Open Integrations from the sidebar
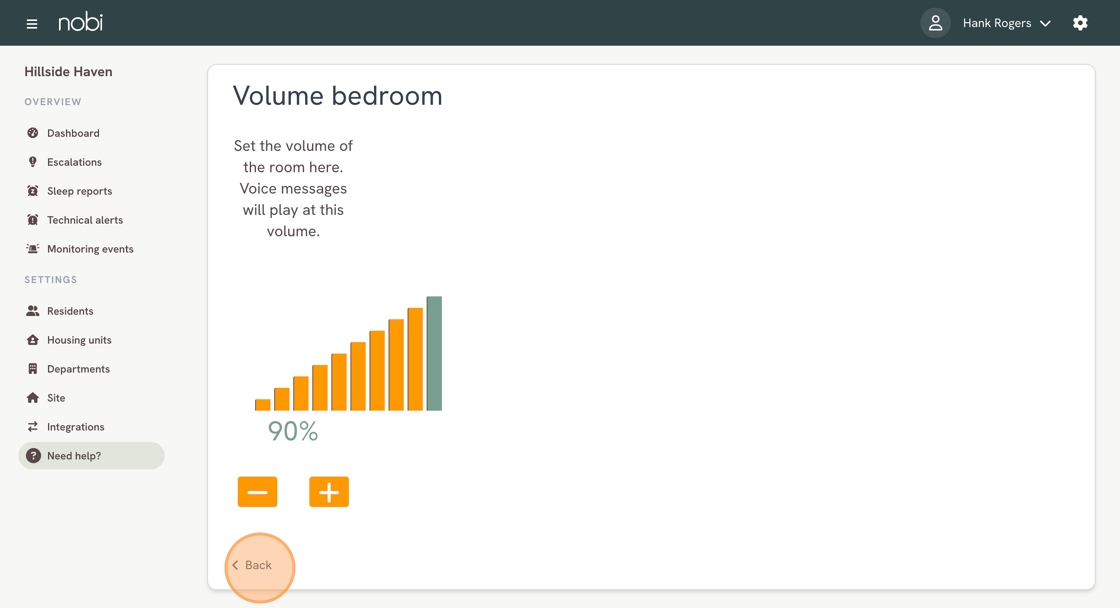The height and width of the screenshot is (608, 1120). pos(76,427)
